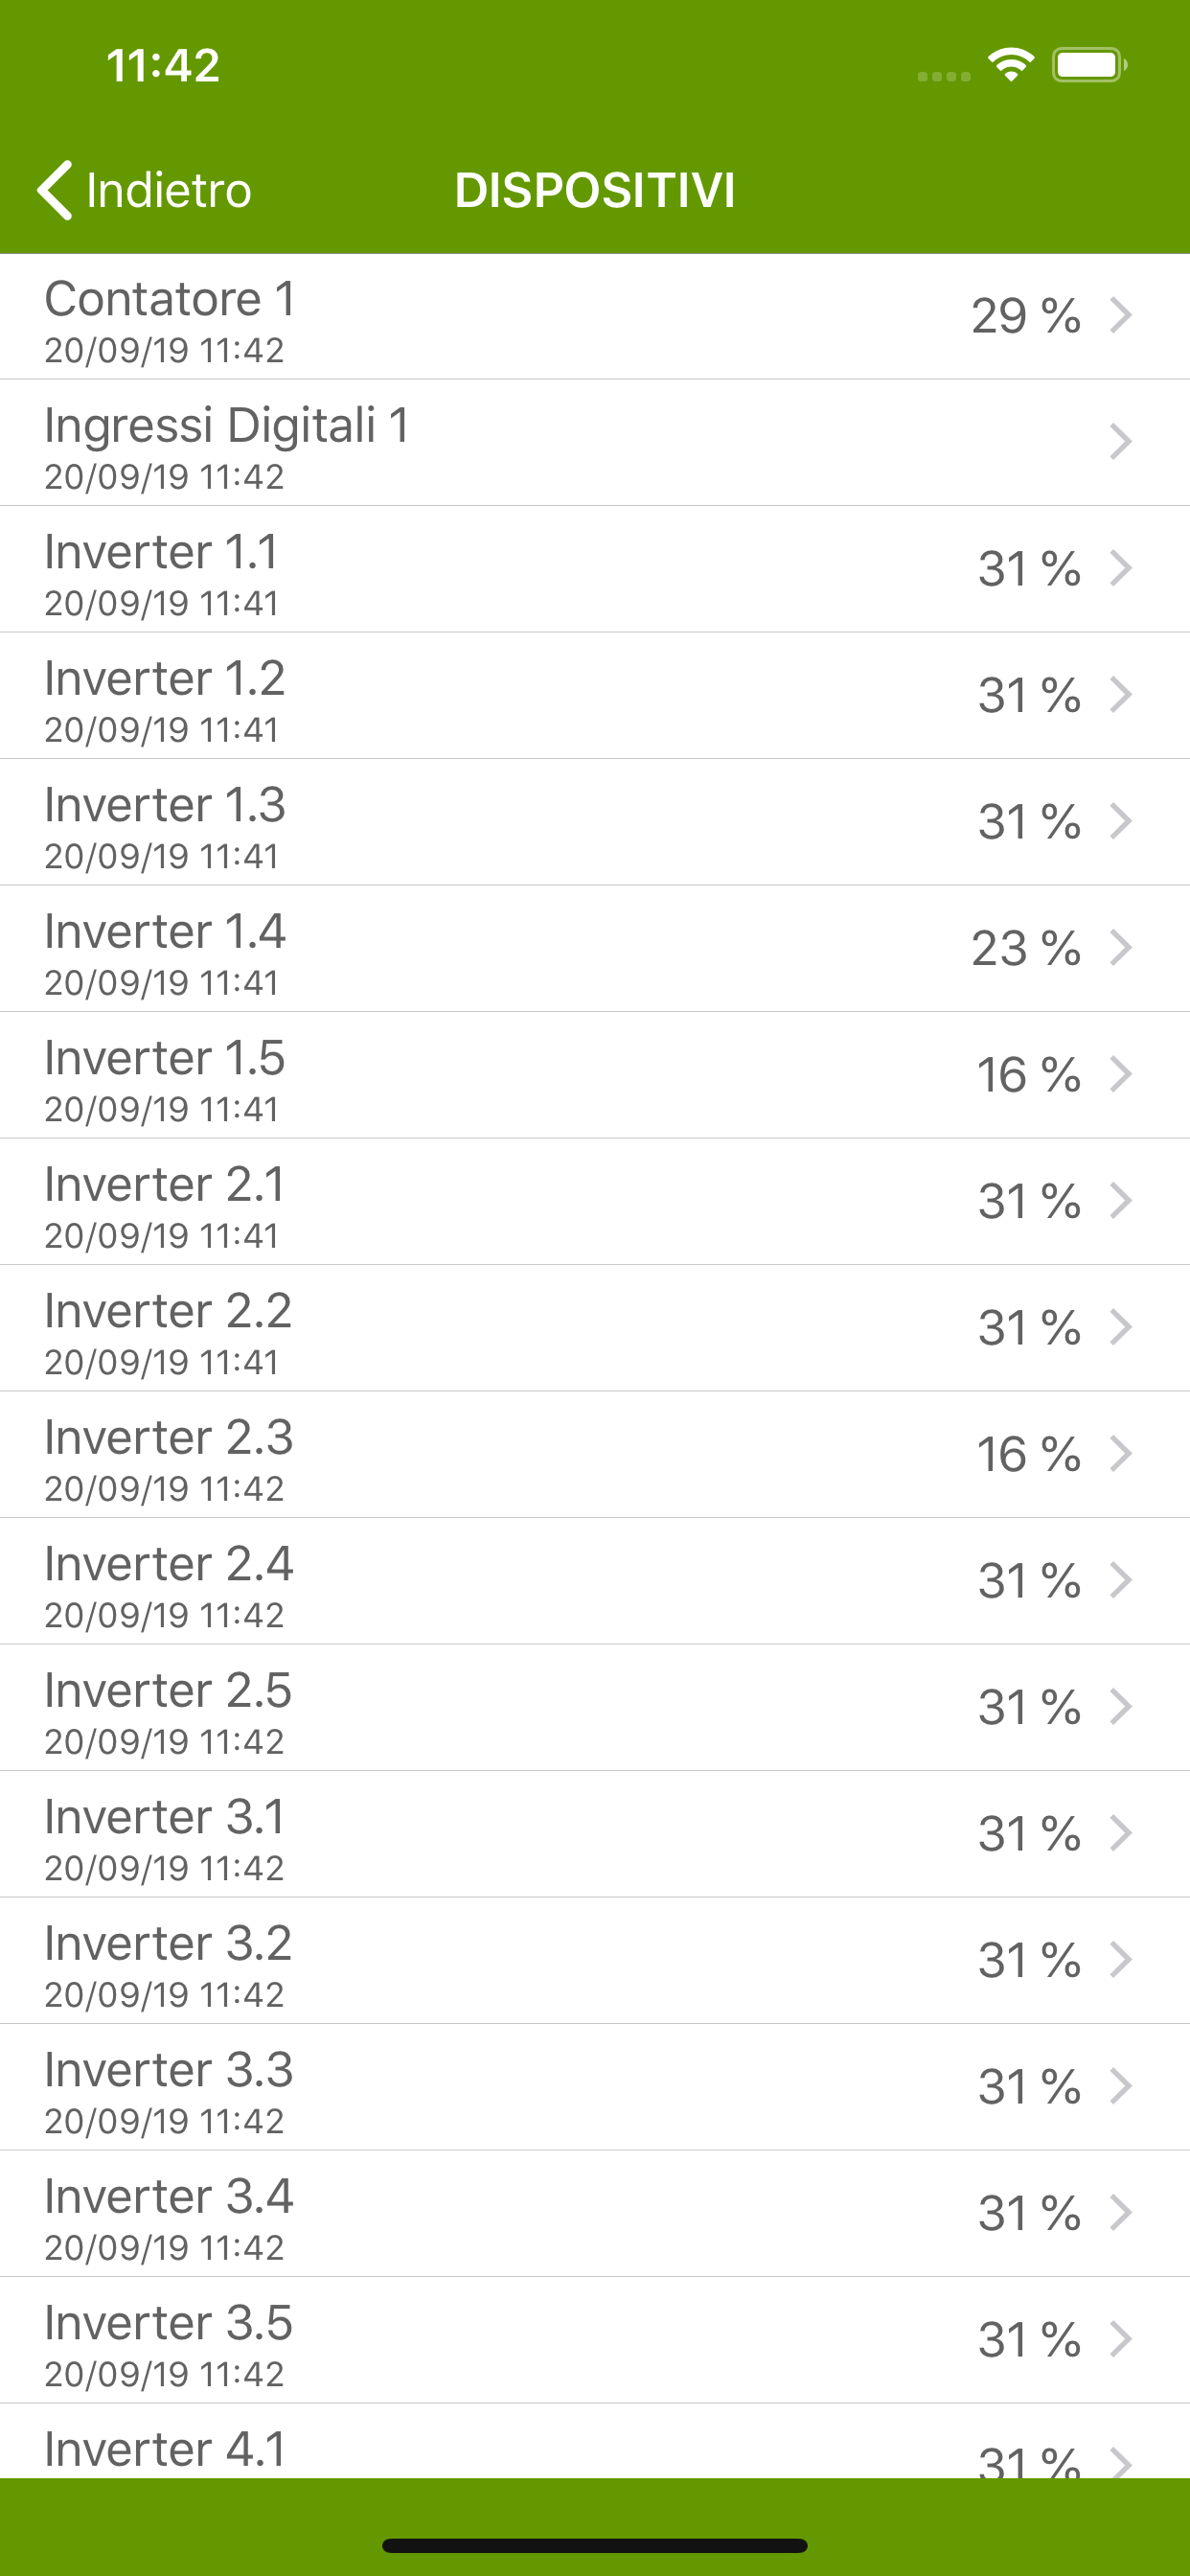Open Inverter 1.1 chevron arrow
1190x2576 pixels.
tap(1121, 568)
